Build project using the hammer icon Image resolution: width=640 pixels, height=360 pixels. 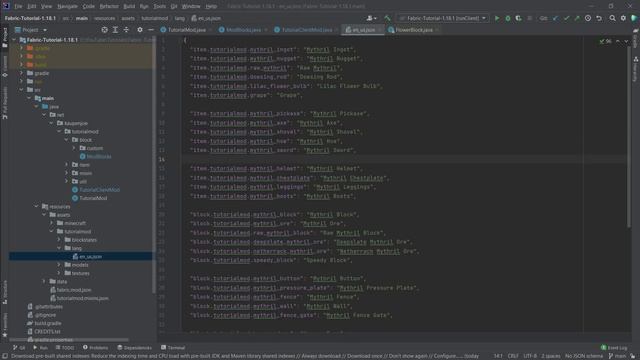[387, 18]
